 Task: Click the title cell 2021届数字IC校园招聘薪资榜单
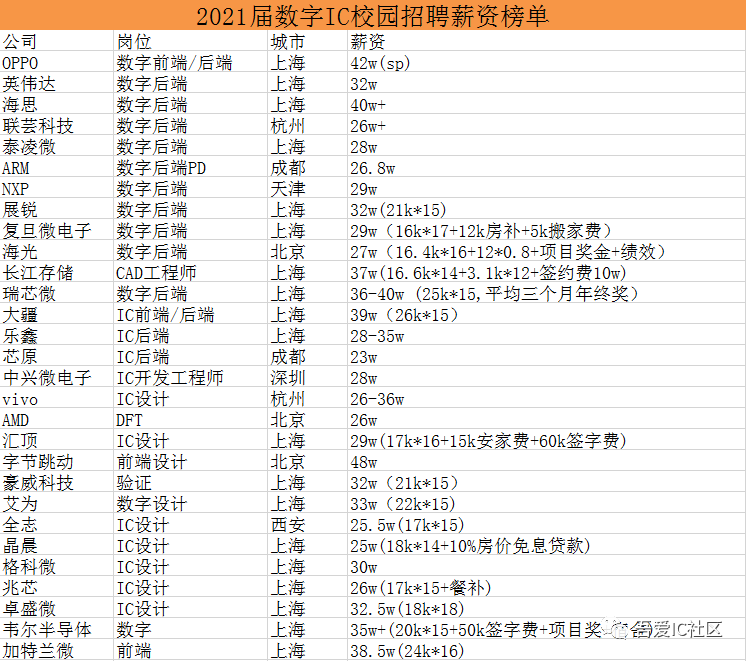point(373,15)
